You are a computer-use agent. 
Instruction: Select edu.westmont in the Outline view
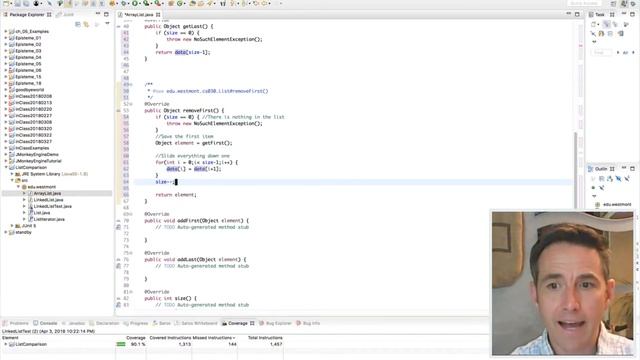613,204
